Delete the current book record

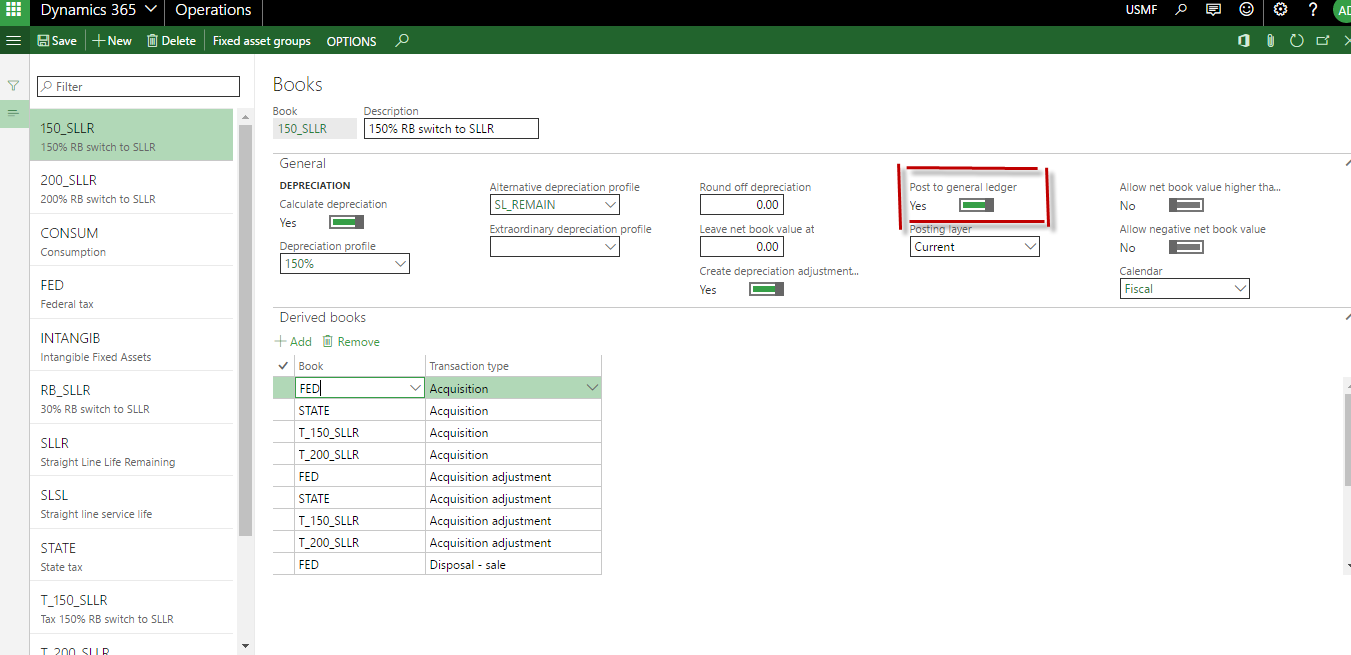171,41
